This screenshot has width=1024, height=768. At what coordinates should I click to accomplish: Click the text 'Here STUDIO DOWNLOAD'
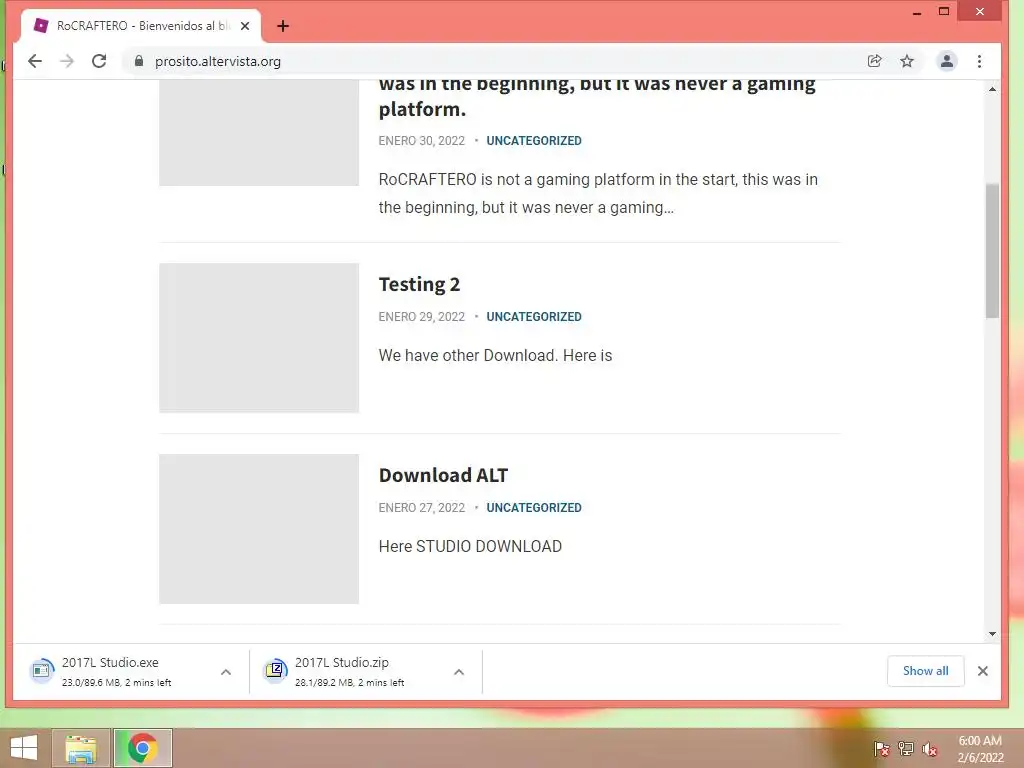click(x=470, y=547)
